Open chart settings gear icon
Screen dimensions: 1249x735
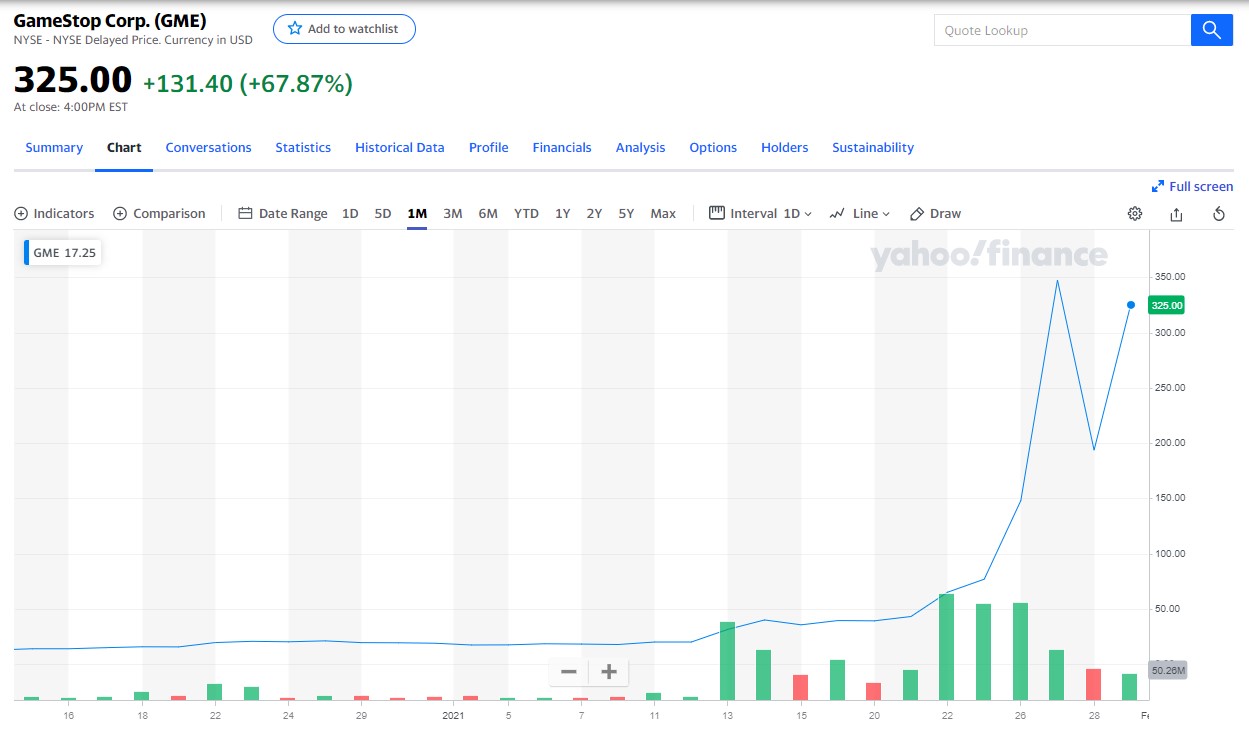[x=1135, y=213]
